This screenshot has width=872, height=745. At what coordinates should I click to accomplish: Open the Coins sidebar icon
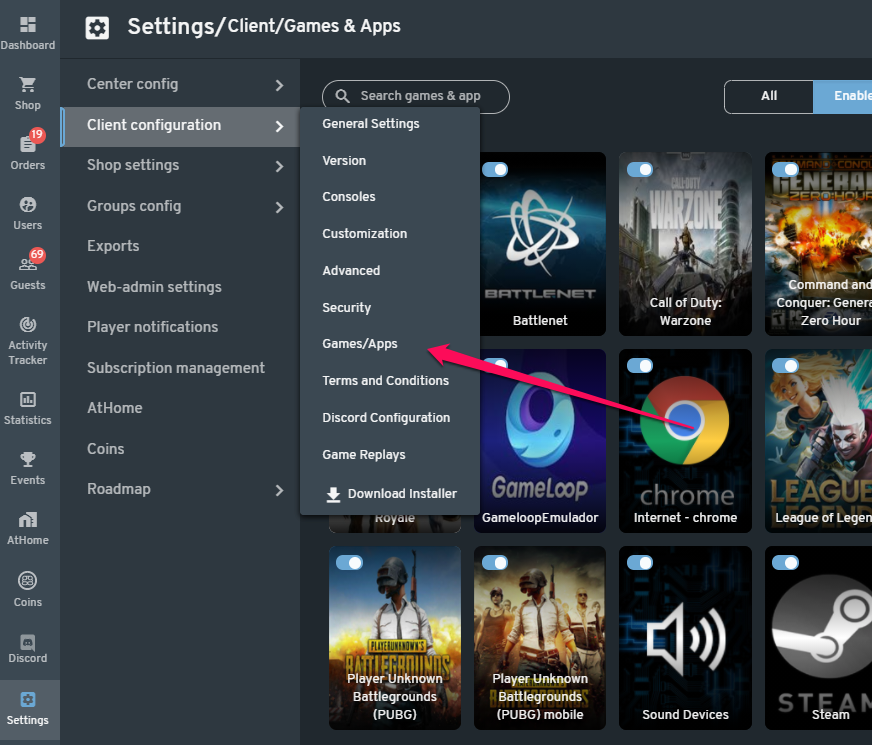pyautogui.click(x=28, y=581)
